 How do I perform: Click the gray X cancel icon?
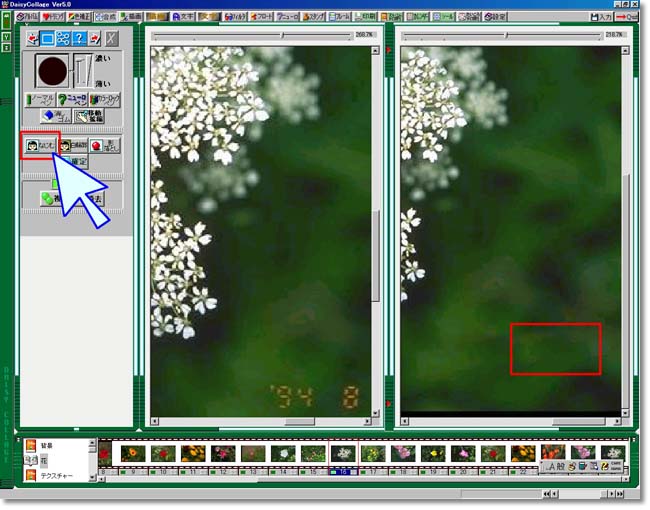pos(111,39)
